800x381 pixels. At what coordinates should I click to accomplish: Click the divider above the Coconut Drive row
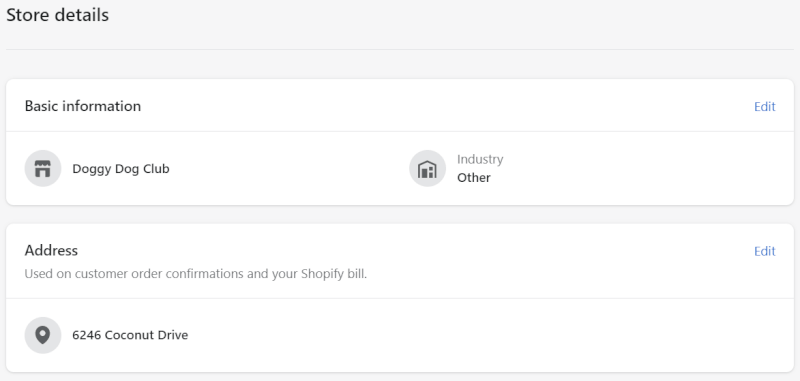[400, 298]
